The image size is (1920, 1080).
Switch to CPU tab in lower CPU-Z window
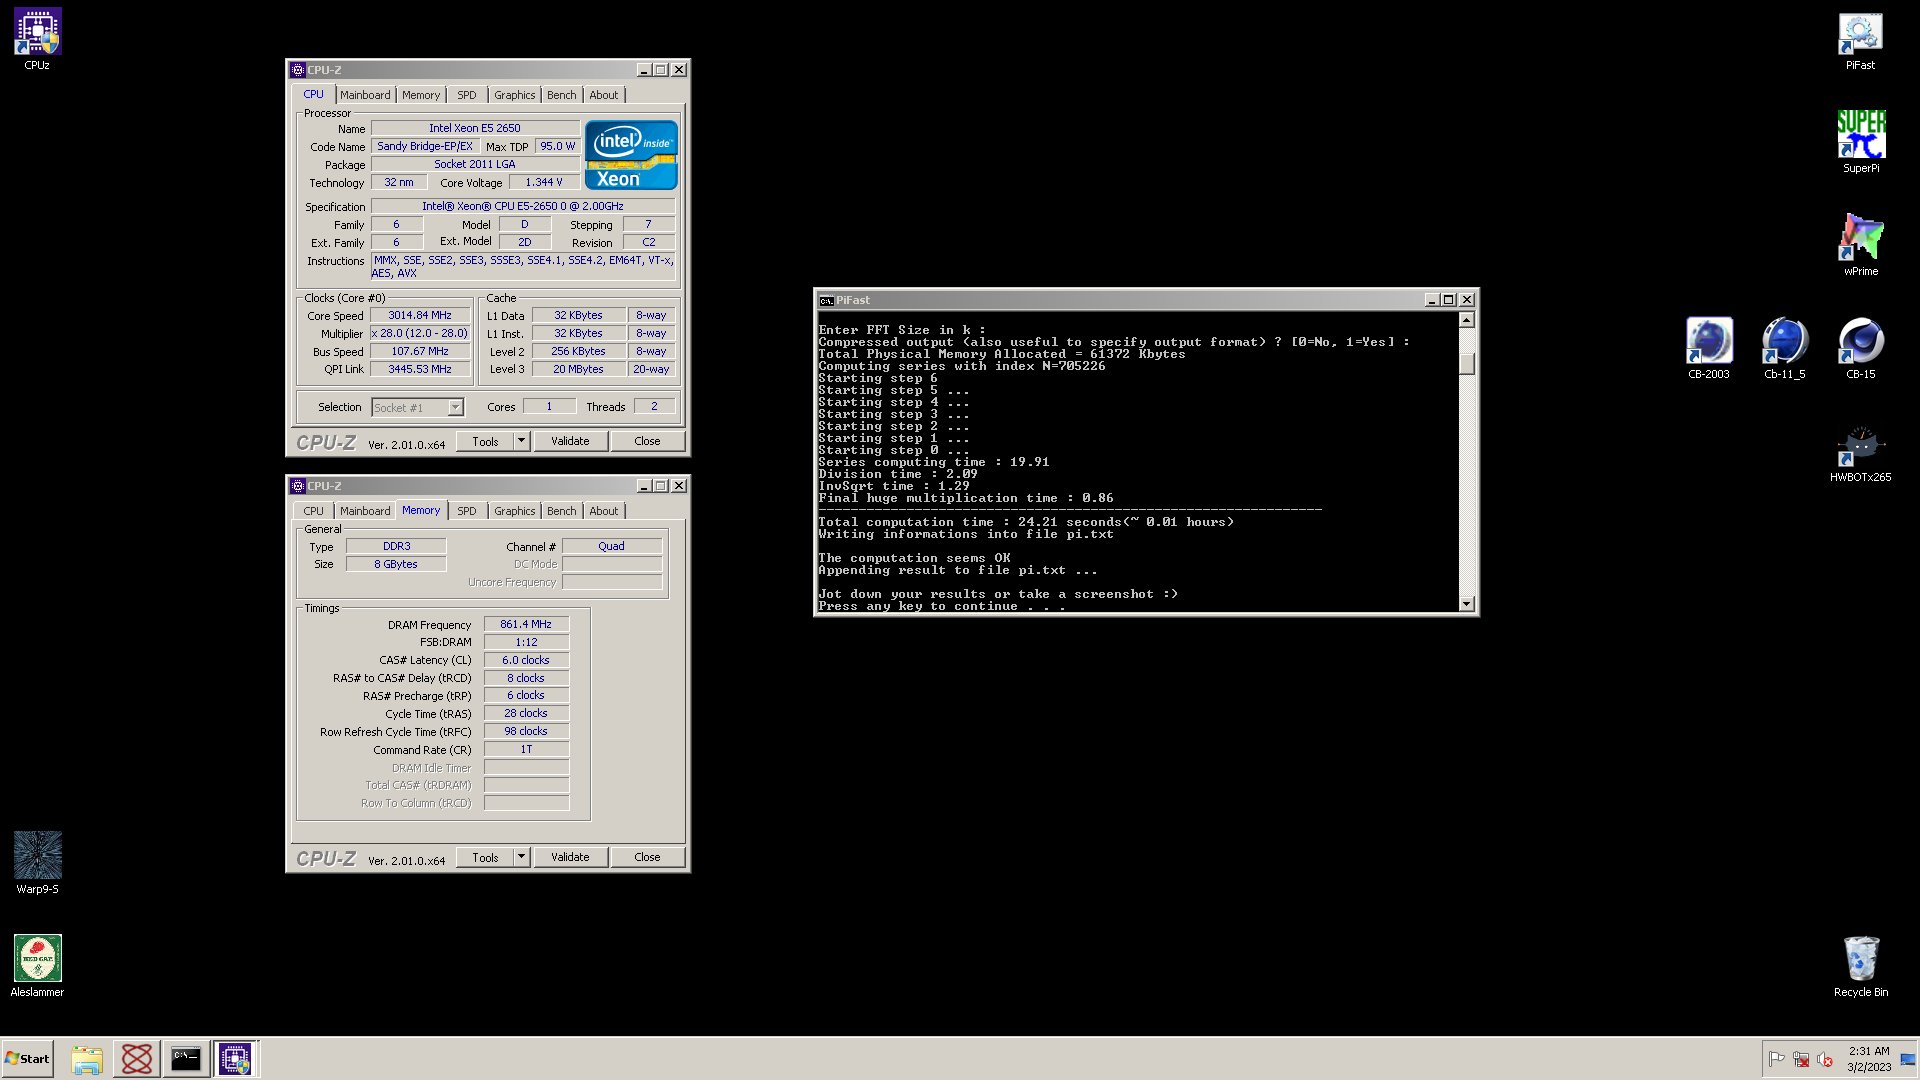click(314, 511)
